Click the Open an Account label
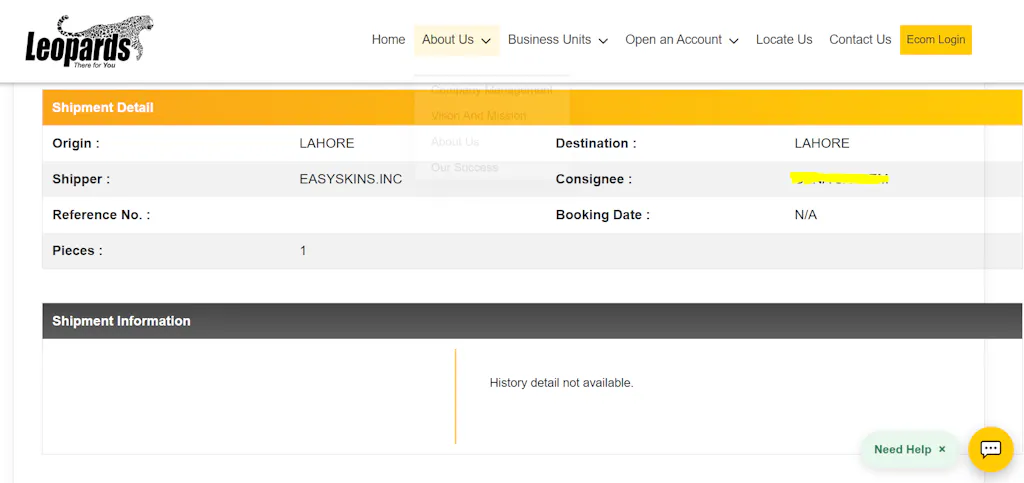This screenshot has width=1024, height=483. click(x=673, y=40)
